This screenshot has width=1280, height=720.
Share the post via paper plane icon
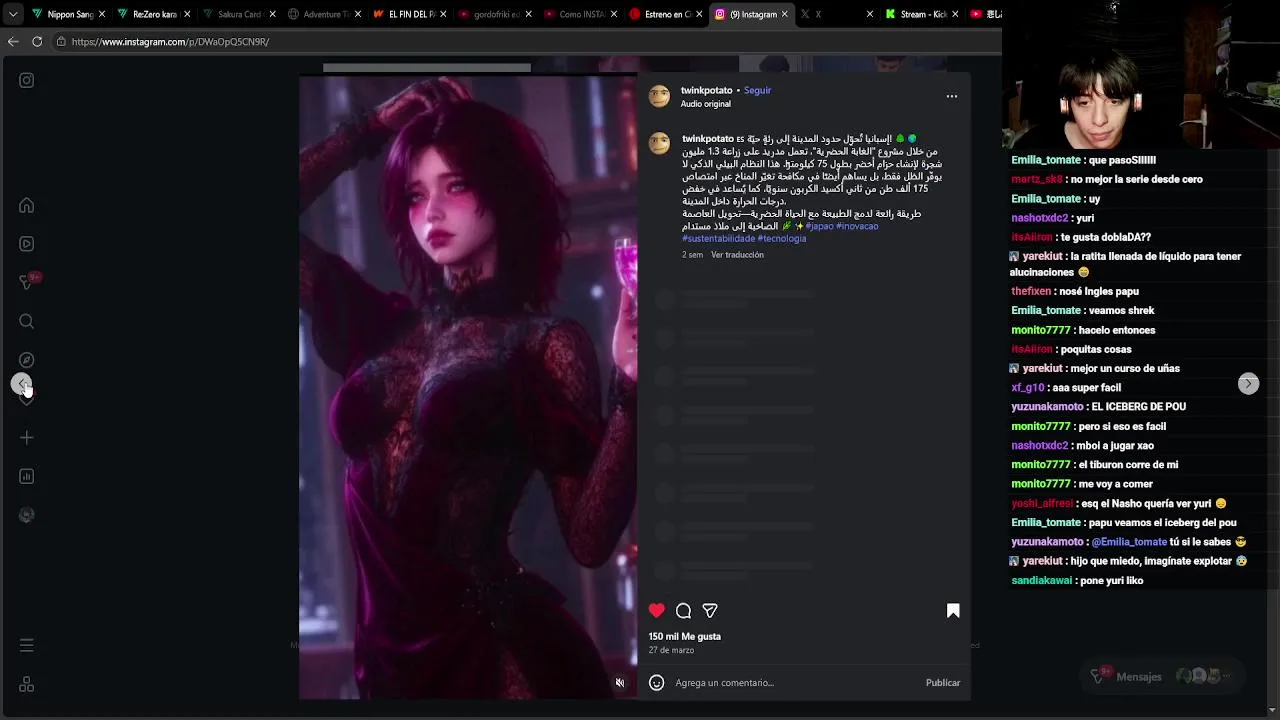(710, 610)
